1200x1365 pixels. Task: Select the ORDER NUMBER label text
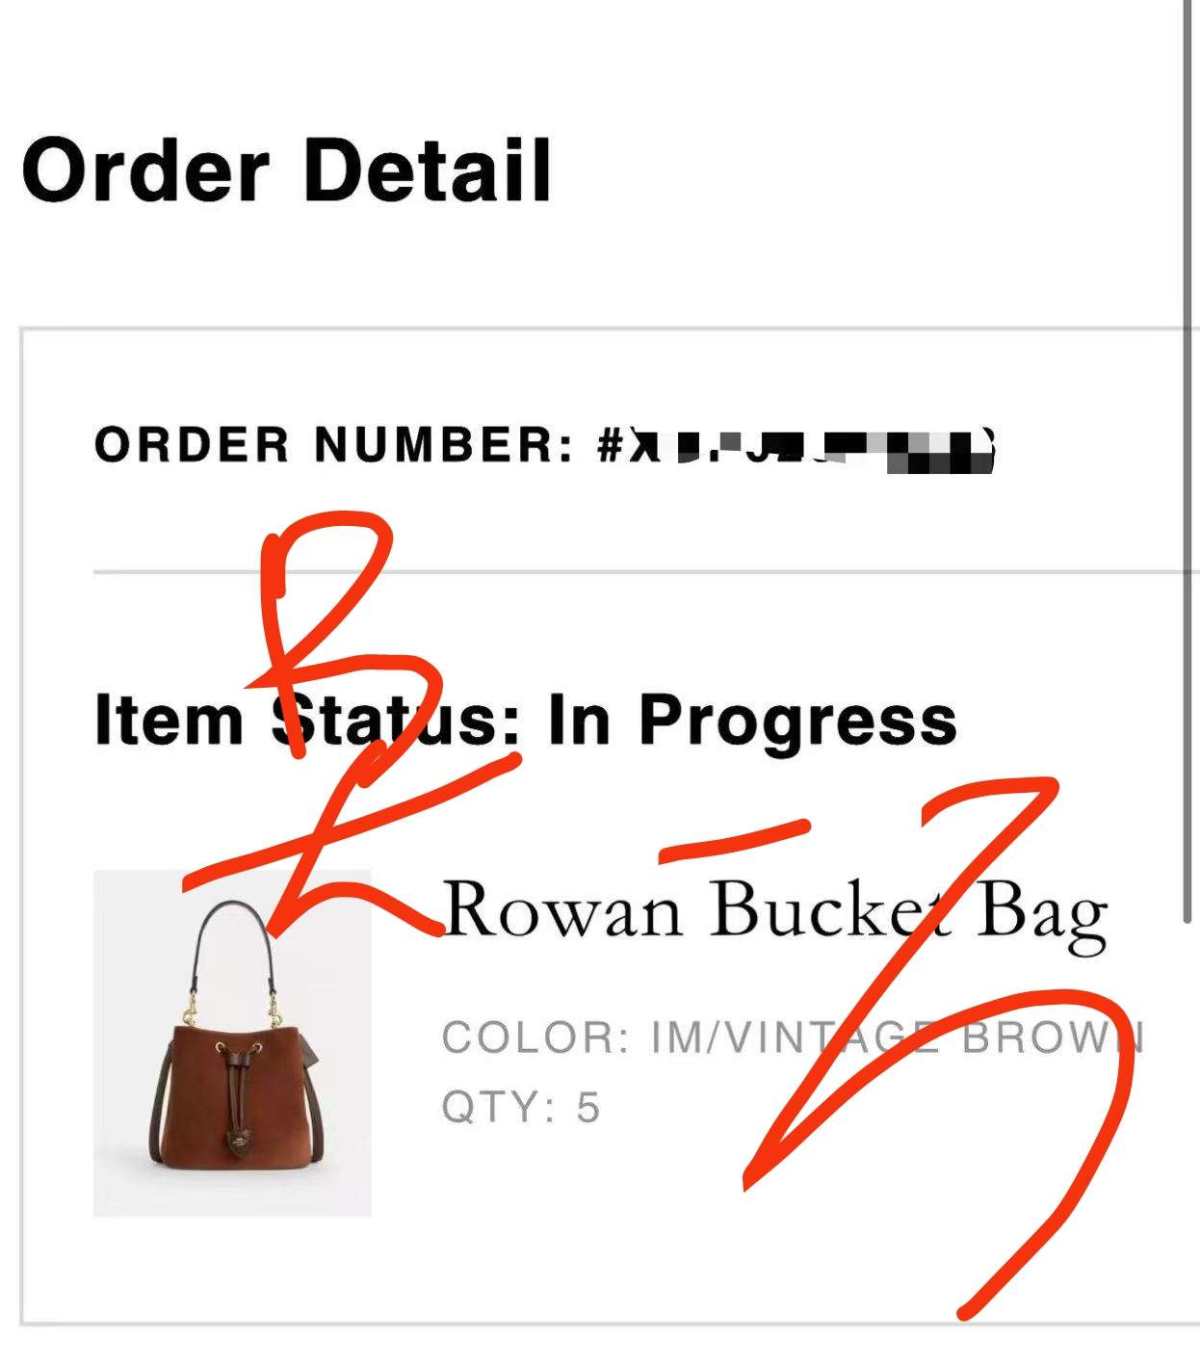click(334, 445)
